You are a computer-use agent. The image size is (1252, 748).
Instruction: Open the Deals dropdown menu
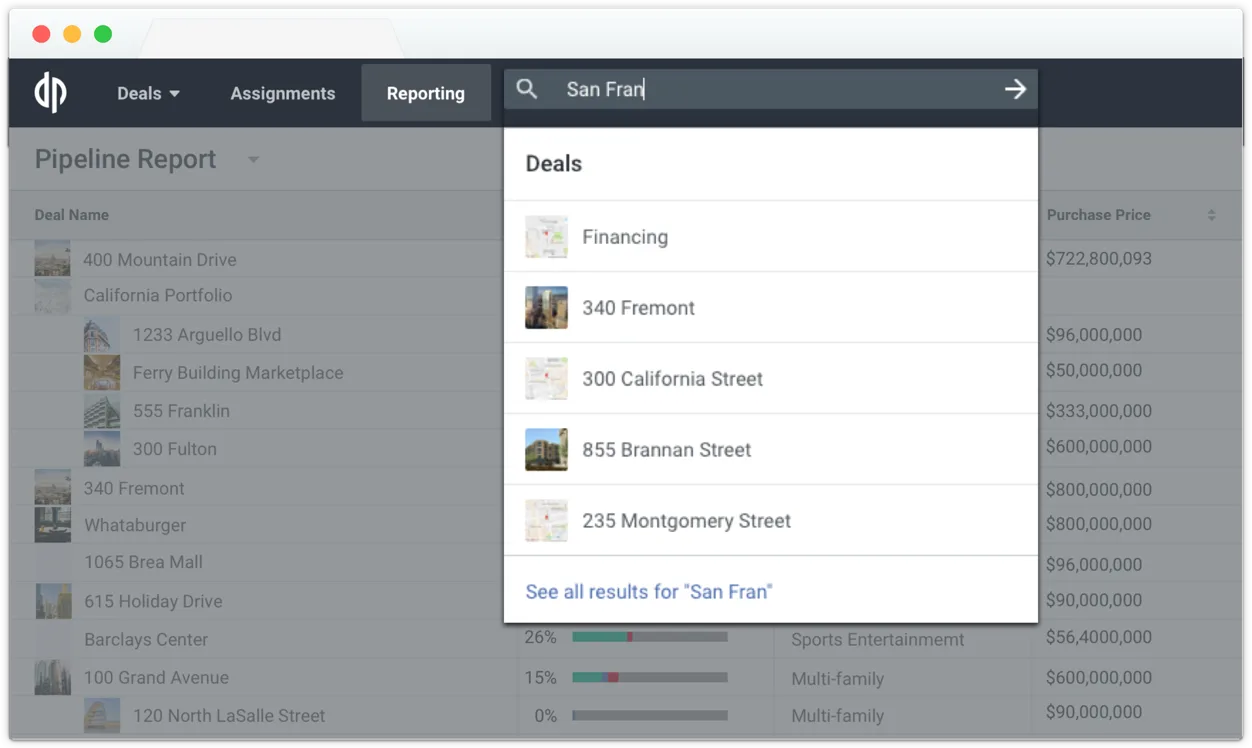147,92
